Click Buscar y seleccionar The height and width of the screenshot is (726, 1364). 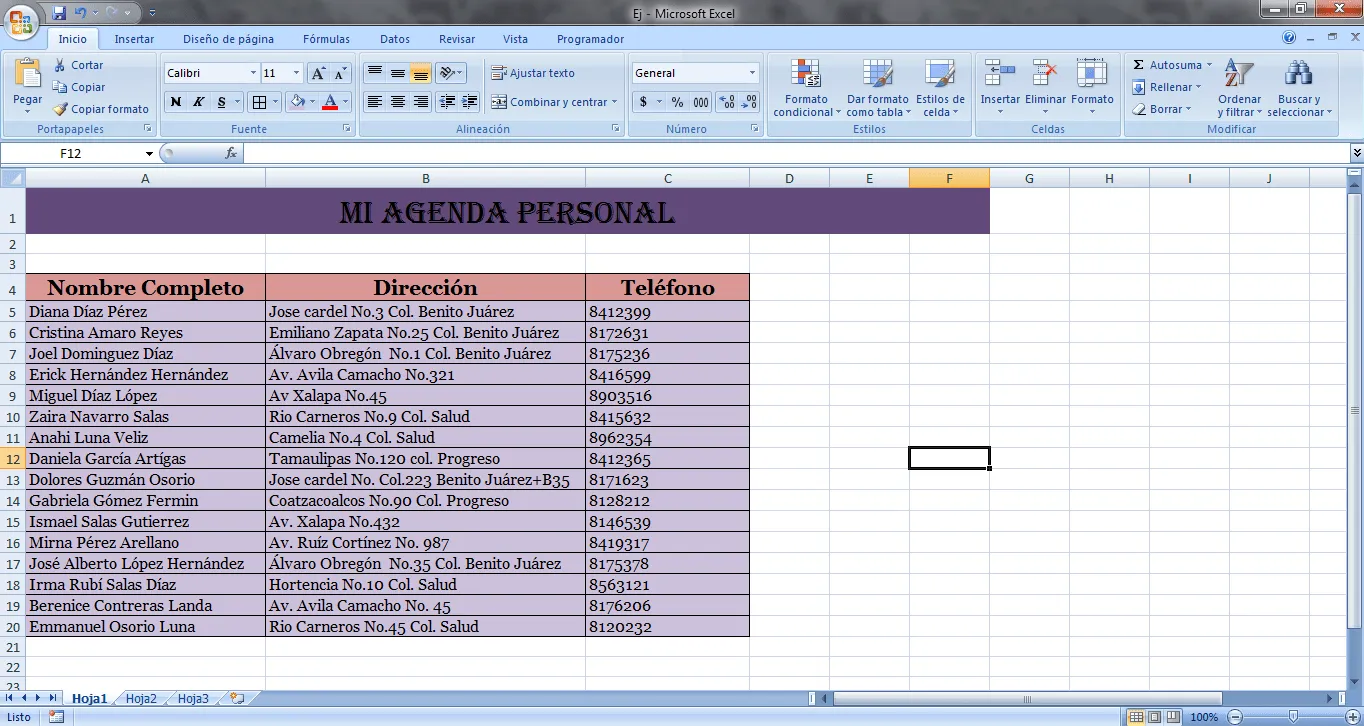1299,88
